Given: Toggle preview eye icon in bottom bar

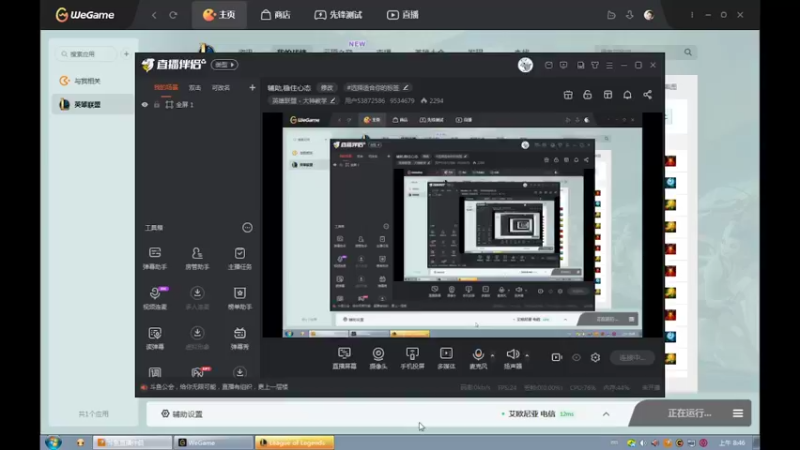Looking at the screenshot, I should (576, 358).
